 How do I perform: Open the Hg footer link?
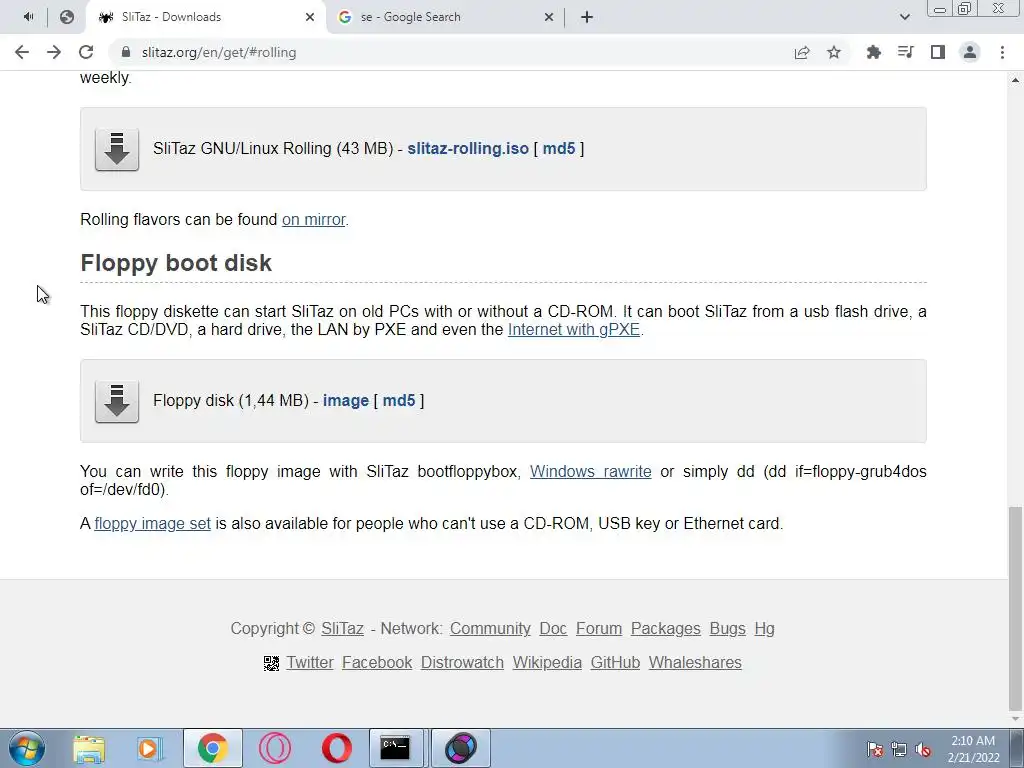click(765, 628)
